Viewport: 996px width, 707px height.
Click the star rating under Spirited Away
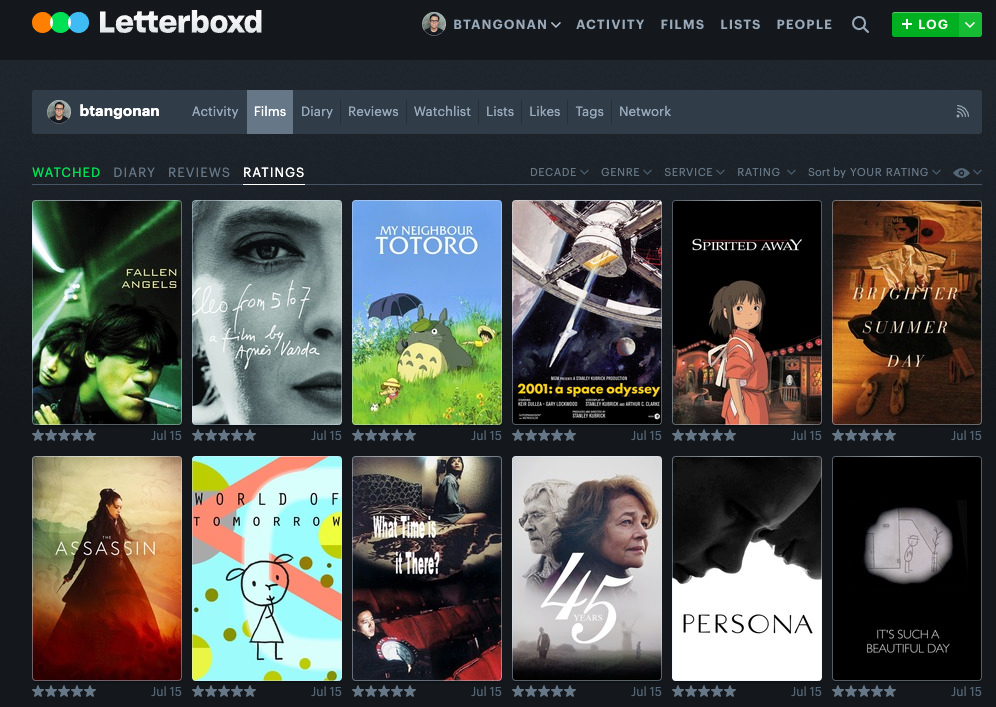tap(704, 436)
